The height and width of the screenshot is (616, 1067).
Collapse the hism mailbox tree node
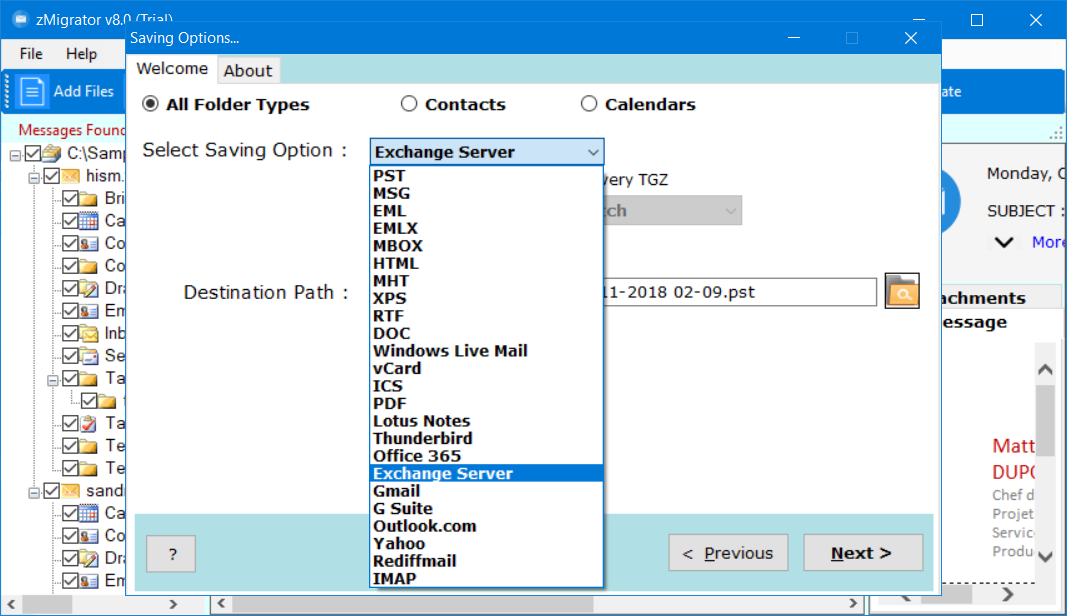(x=33, y=178)
